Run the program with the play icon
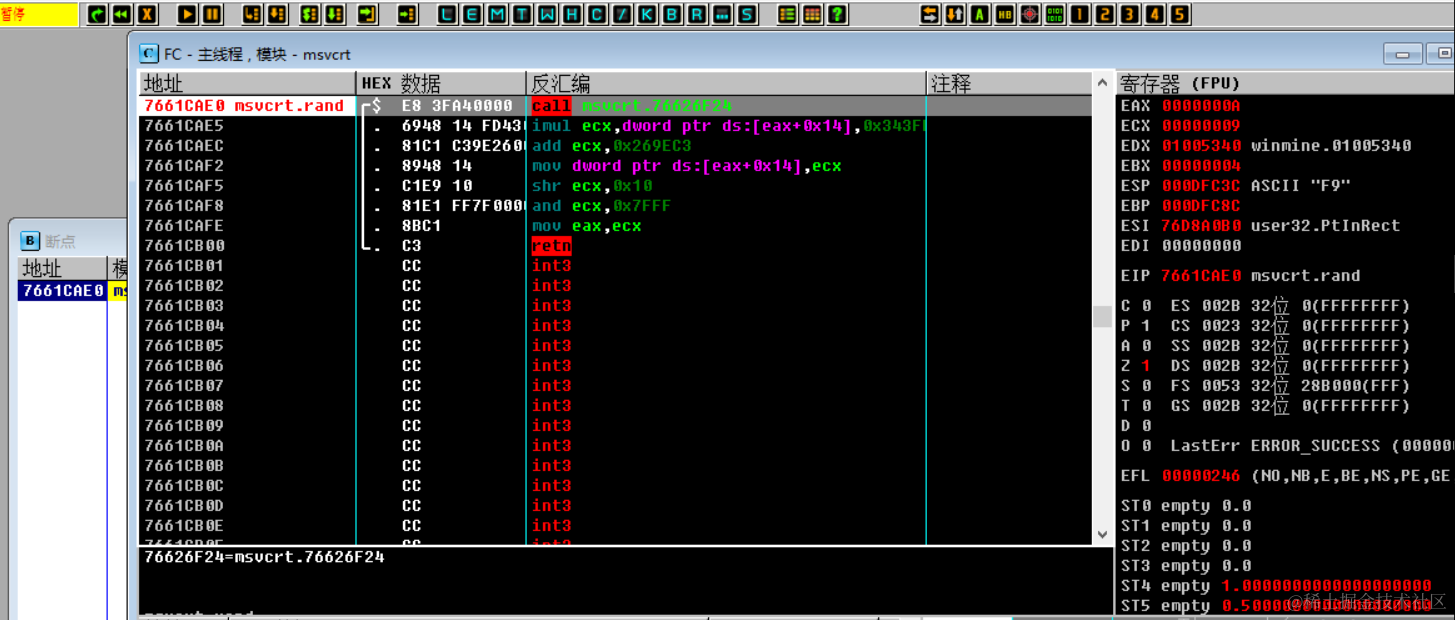 [x=187, y=14]
